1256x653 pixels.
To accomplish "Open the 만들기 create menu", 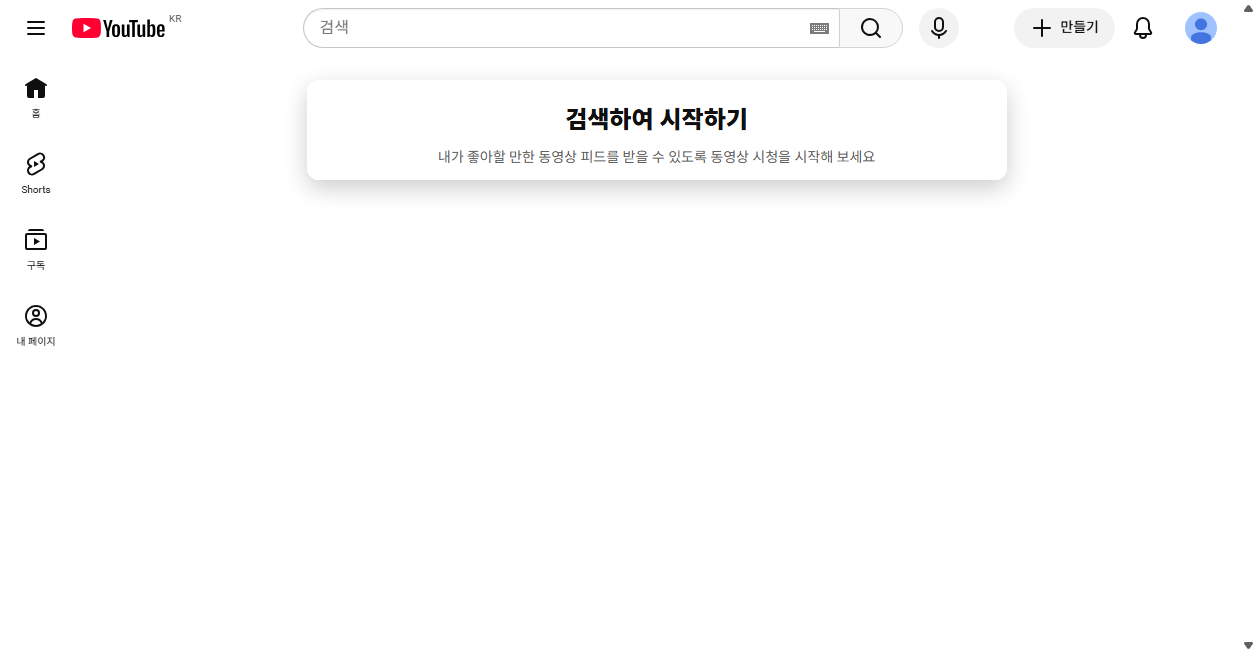I will (x=1064, y=28).
